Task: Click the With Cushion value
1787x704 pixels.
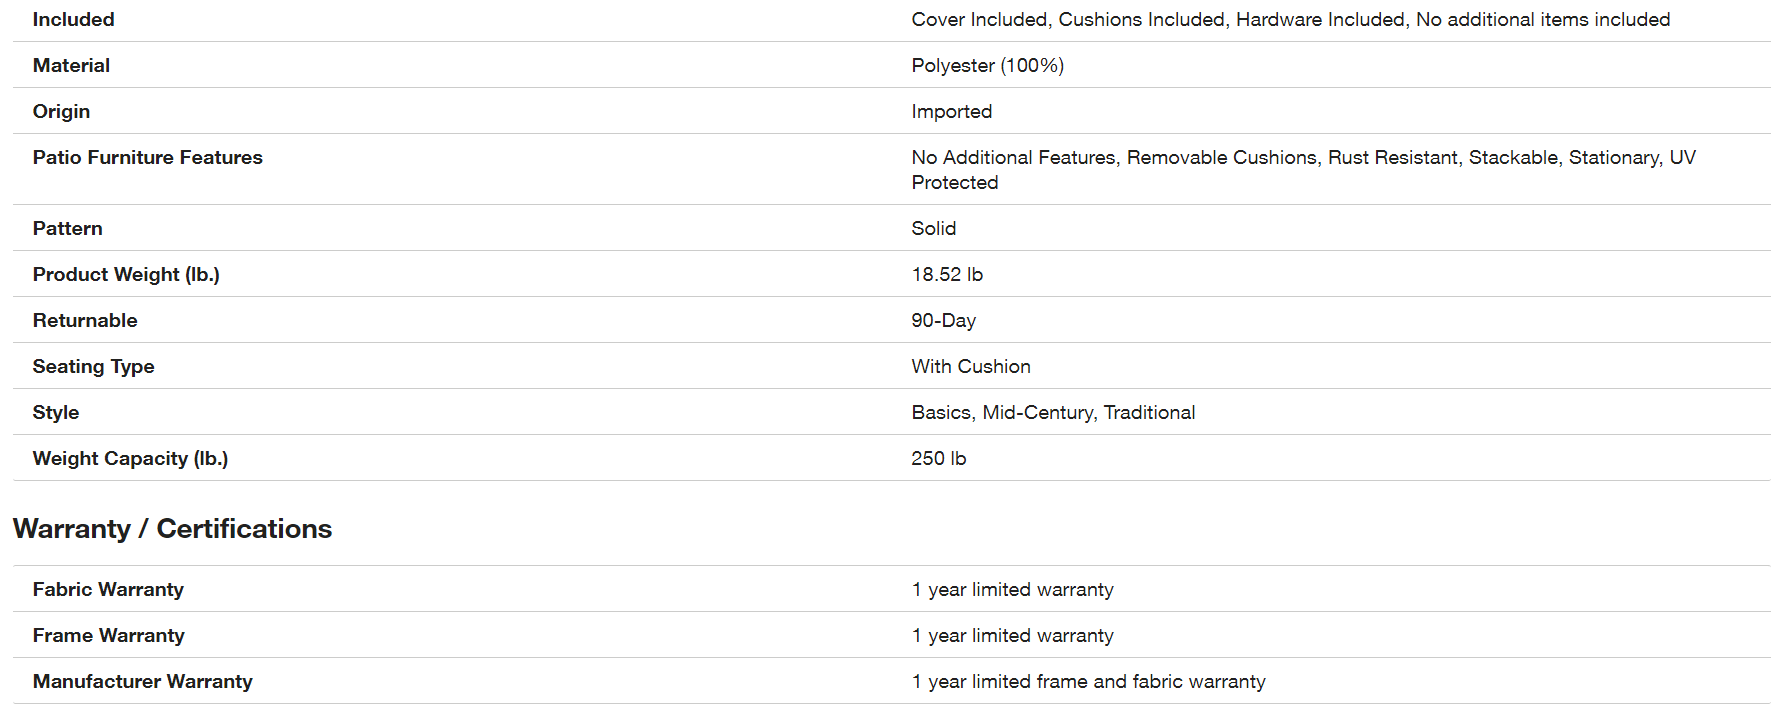Action: click(970, 366)
